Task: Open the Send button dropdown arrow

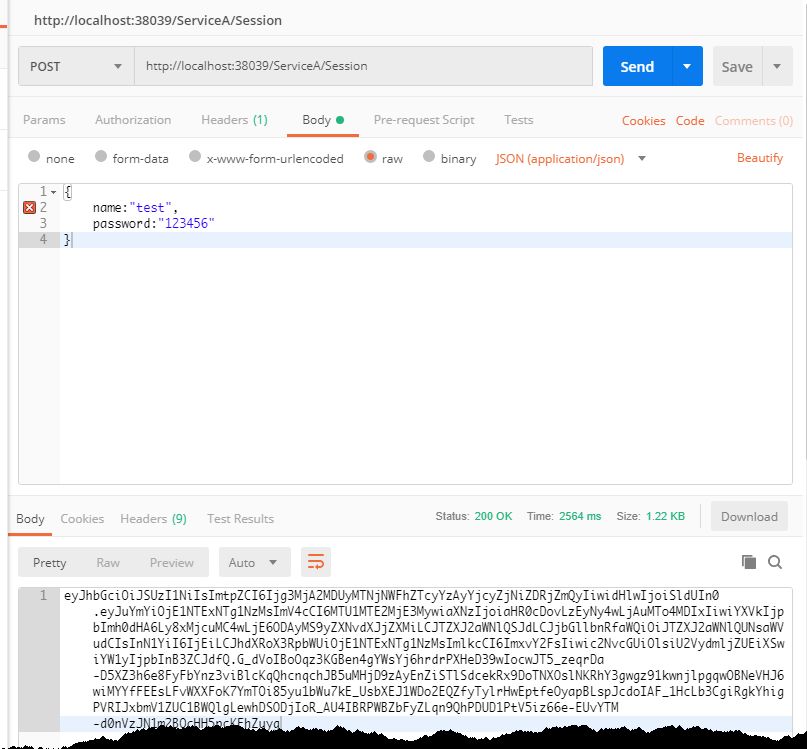Action: (x=687, y=66)
